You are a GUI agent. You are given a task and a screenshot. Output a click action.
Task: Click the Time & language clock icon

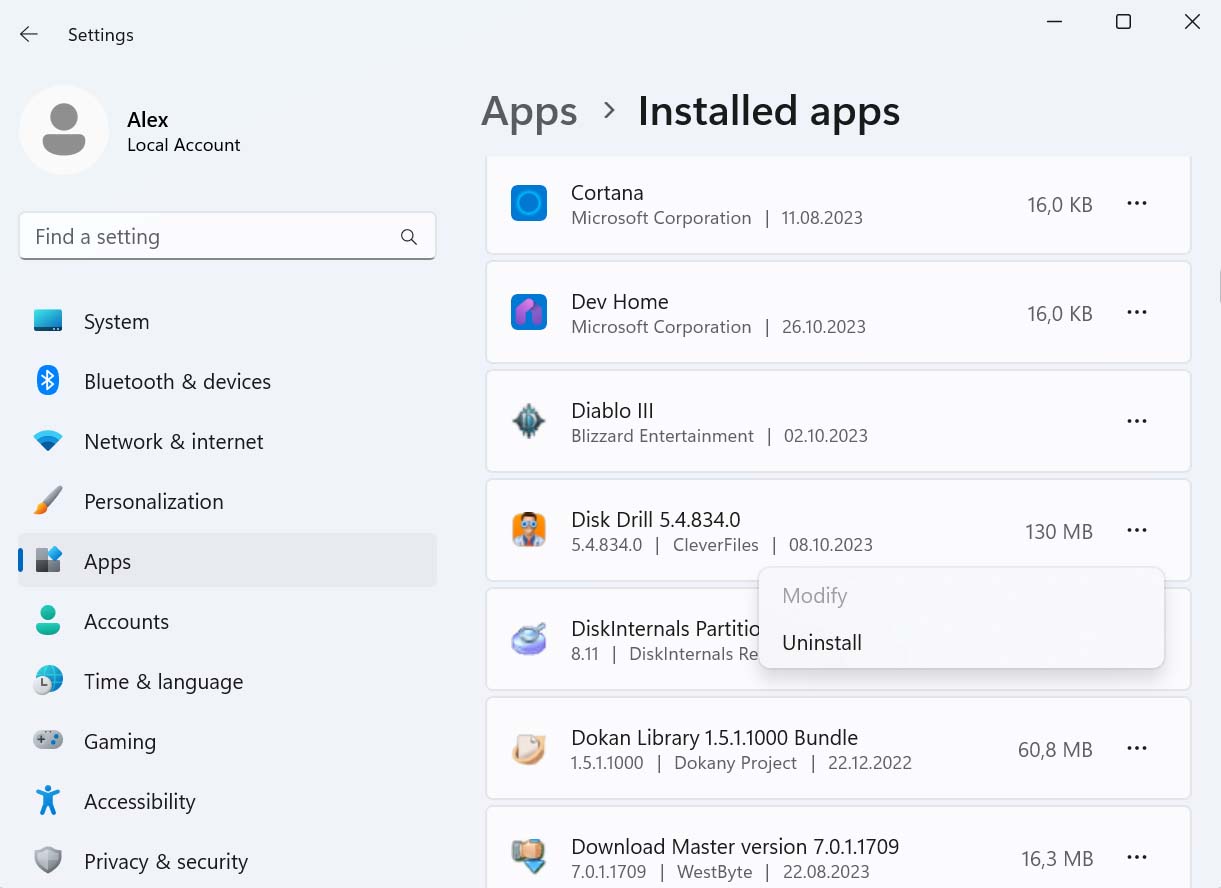48,681
